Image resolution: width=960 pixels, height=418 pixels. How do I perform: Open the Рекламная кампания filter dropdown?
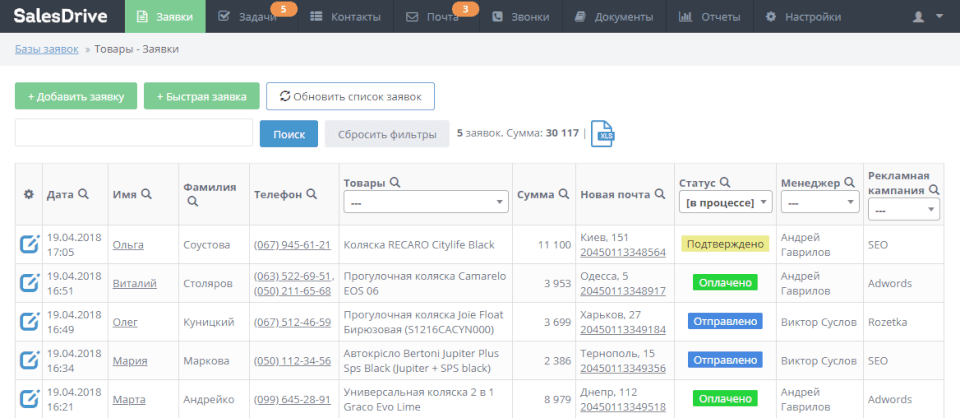point(904,209)
